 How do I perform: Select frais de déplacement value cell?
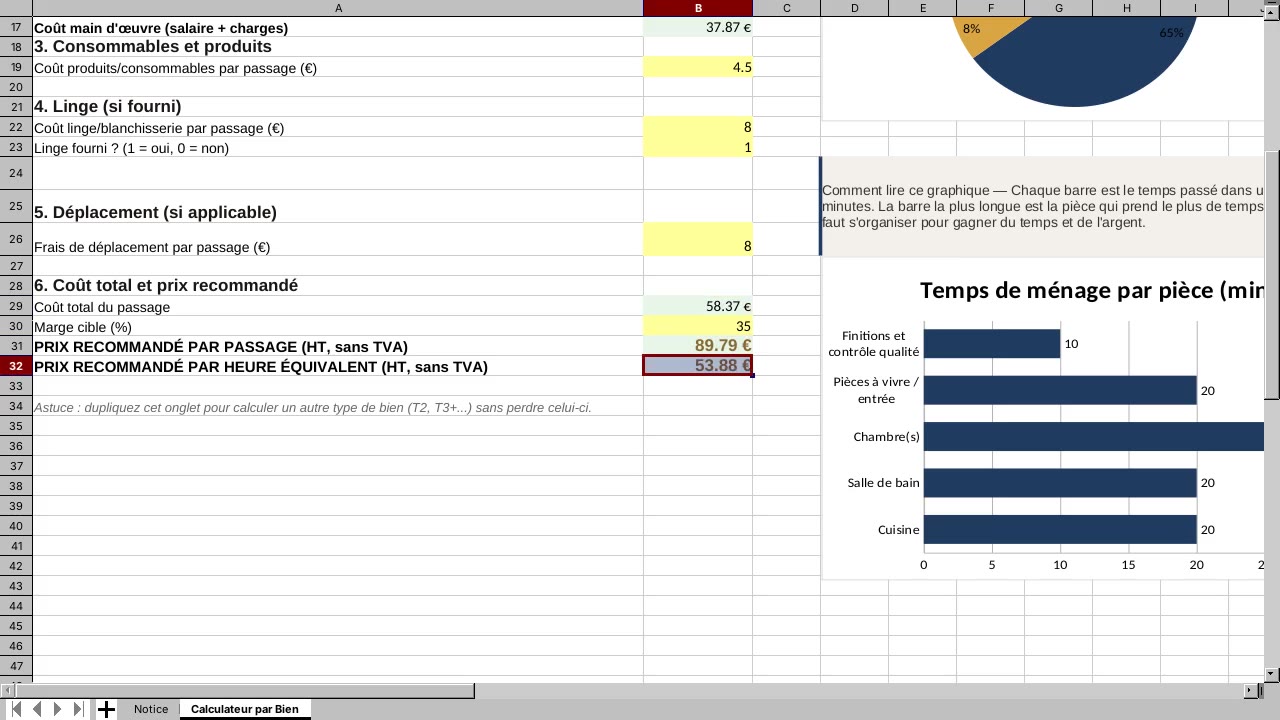click(x=698, y=239)
